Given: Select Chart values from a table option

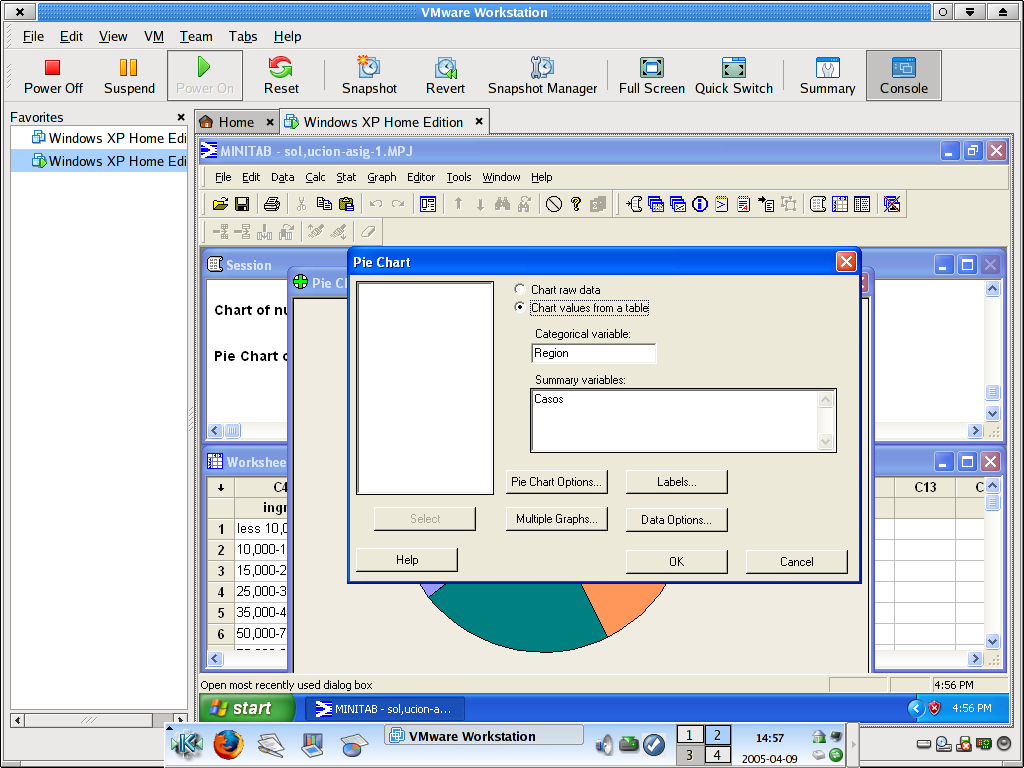Looking at the screenshot, I should (520, 308).
